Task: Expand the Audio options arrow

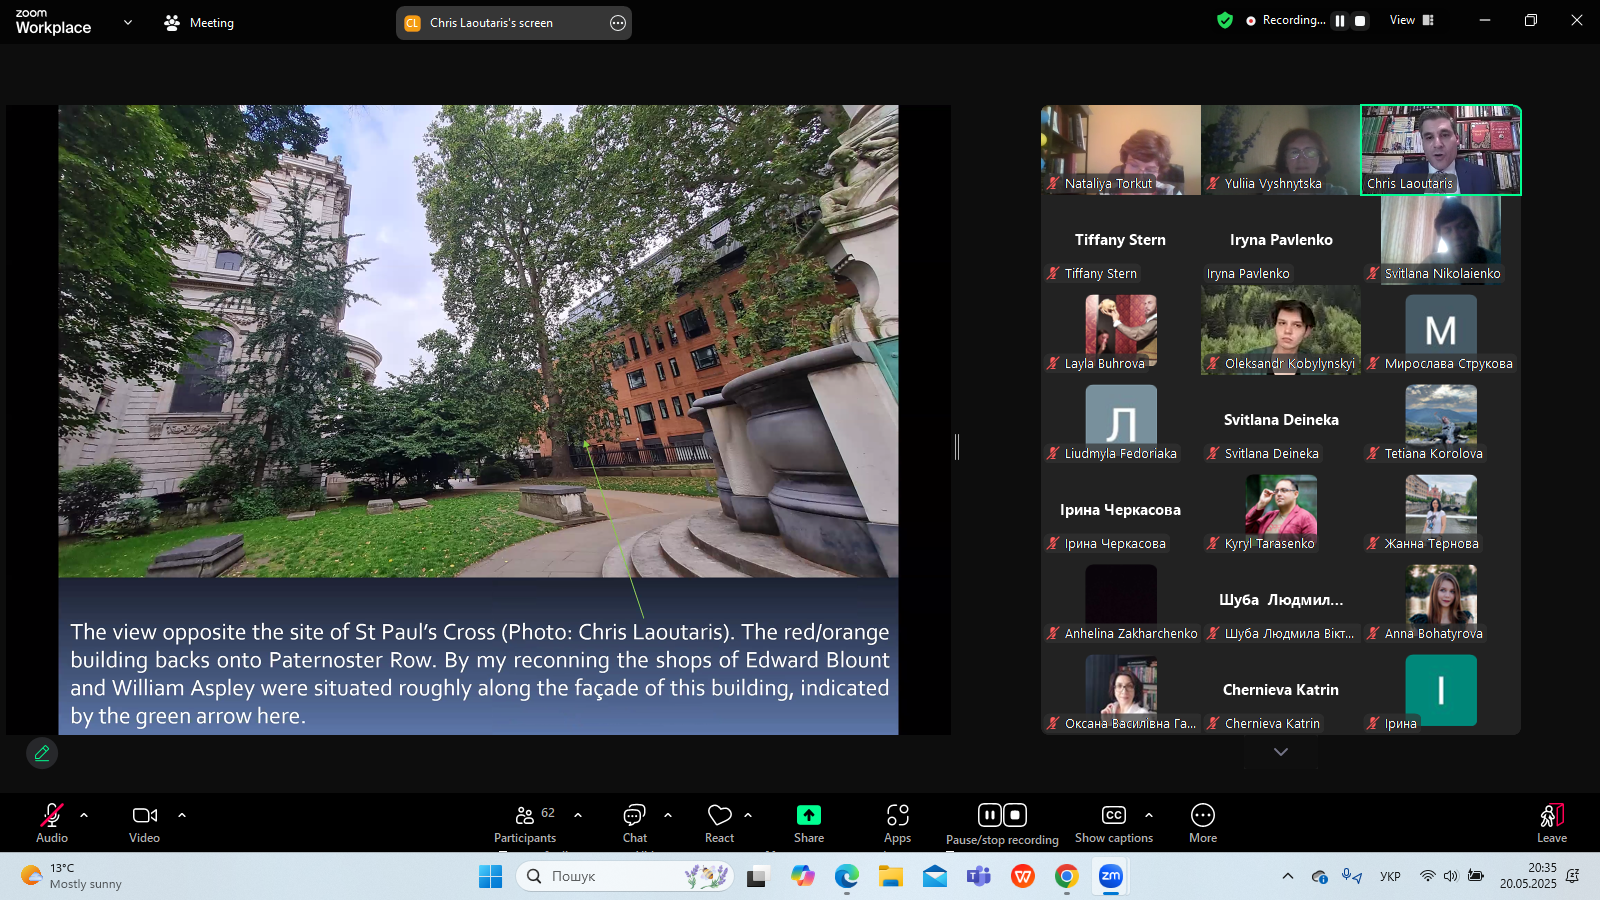Action: point(84,815)
